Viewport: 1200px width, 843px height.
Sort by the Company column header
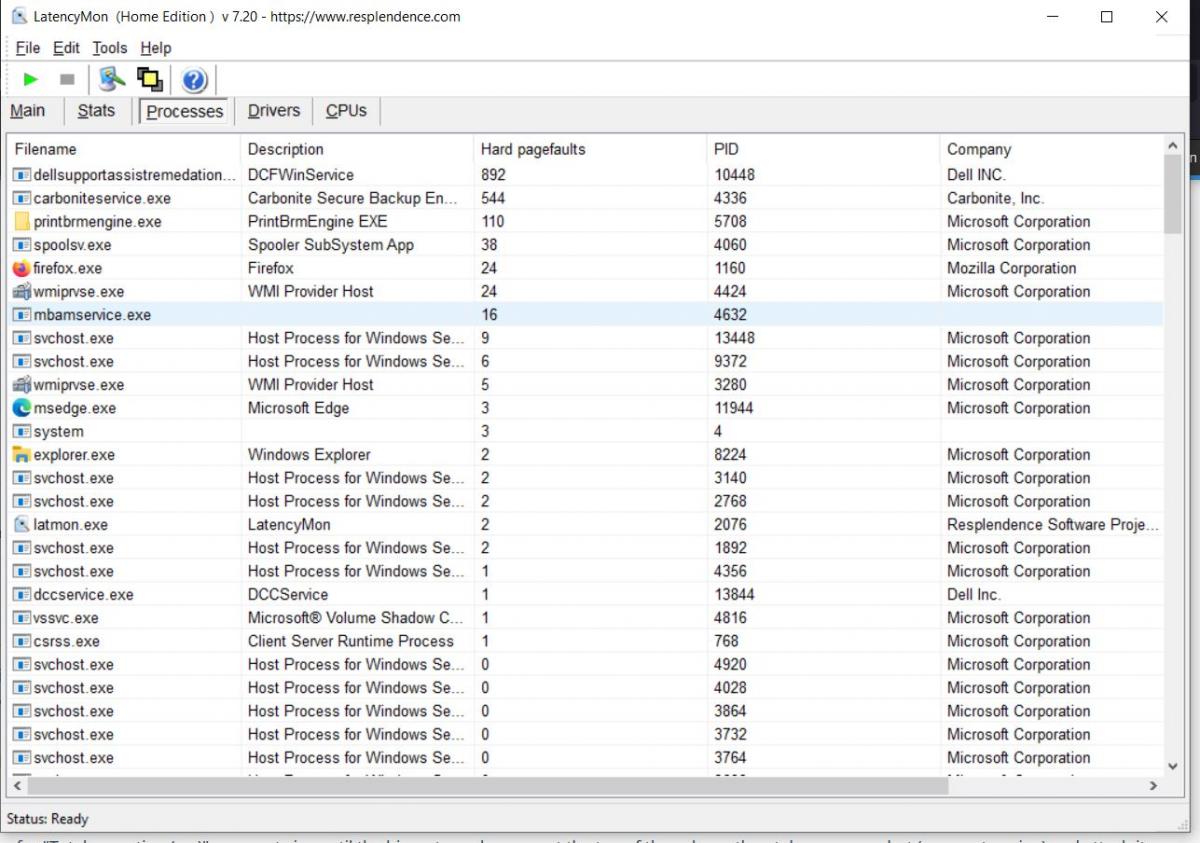[1051, 149]
